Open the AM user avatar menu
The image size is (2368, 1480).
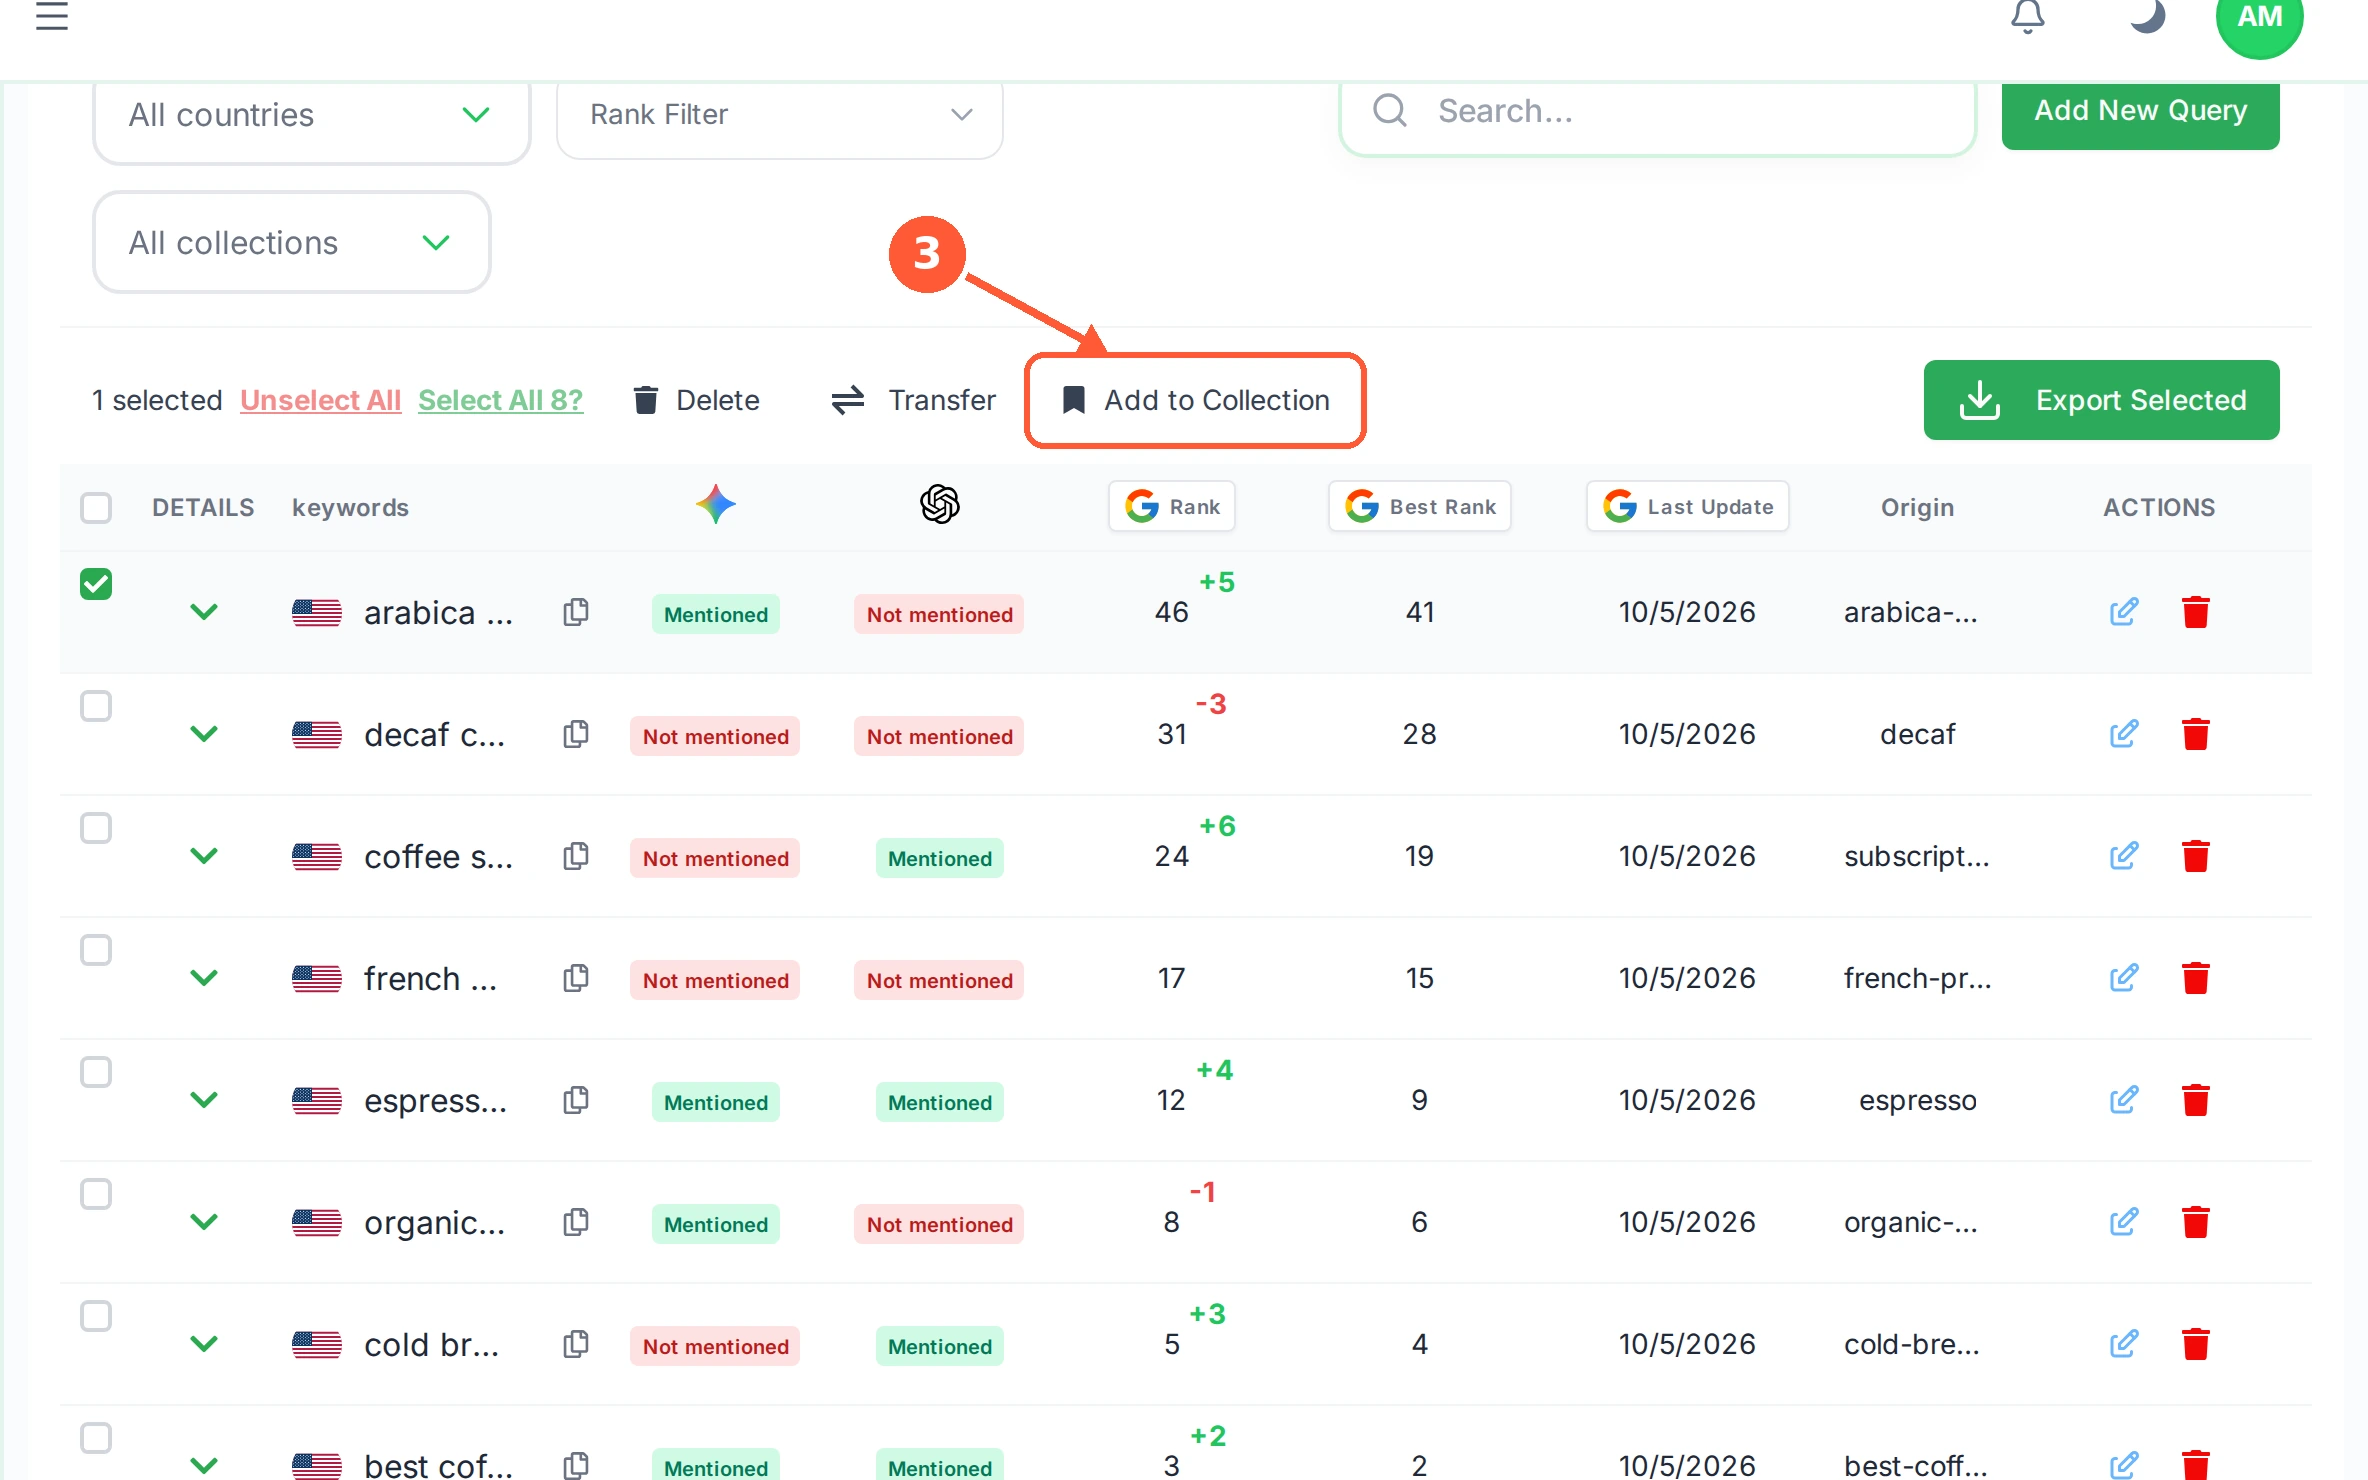(2260, 20)
